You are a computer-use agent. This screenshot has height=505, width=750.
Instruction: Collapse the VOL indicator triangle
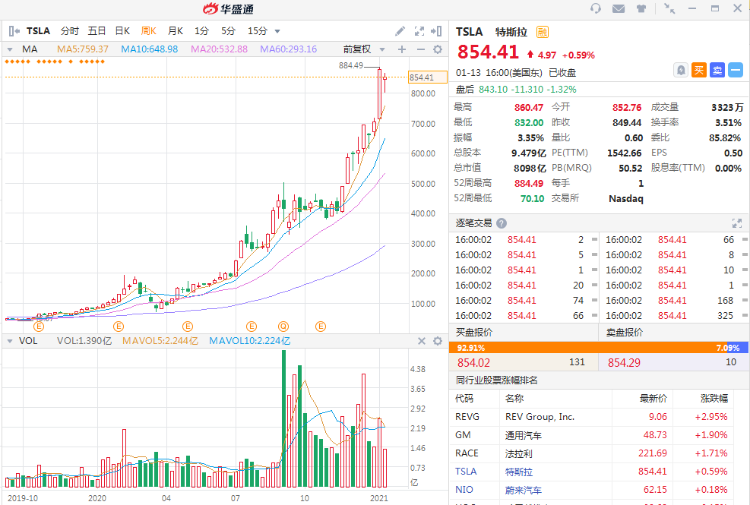coord(10,341)
